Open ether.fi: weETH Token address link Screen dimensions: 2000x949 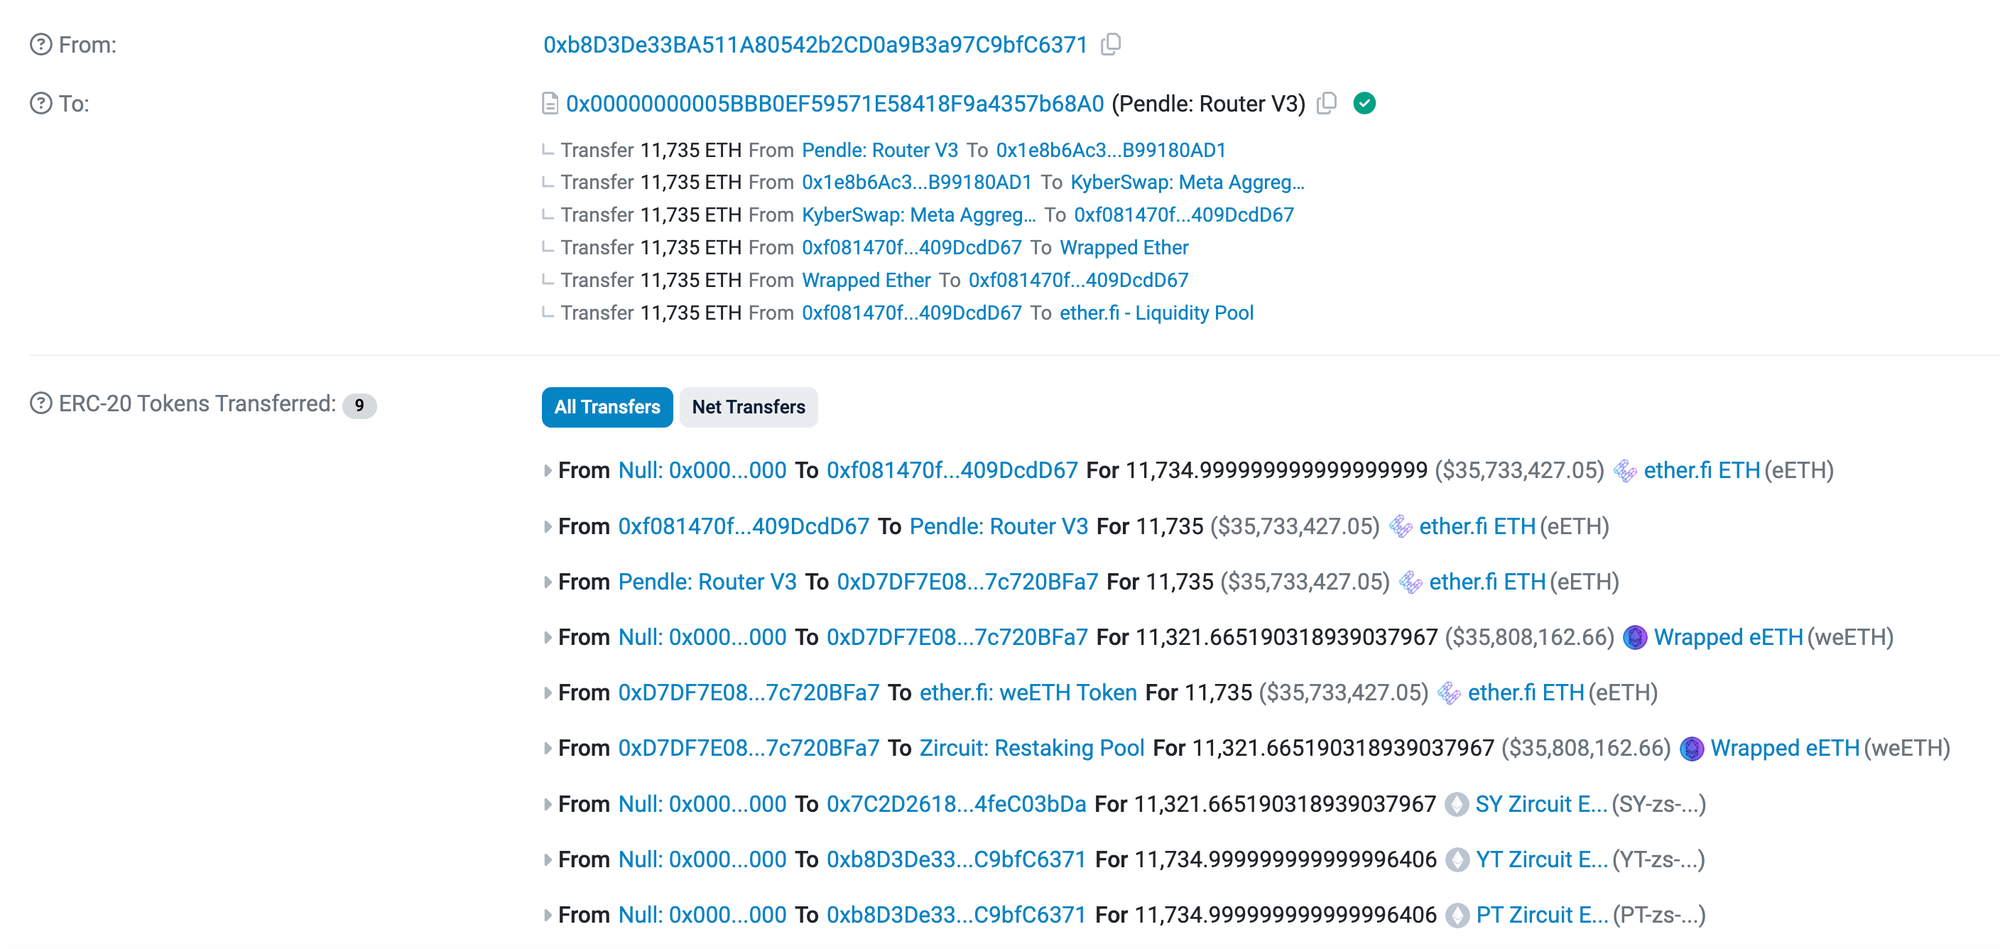point(1028,693)
